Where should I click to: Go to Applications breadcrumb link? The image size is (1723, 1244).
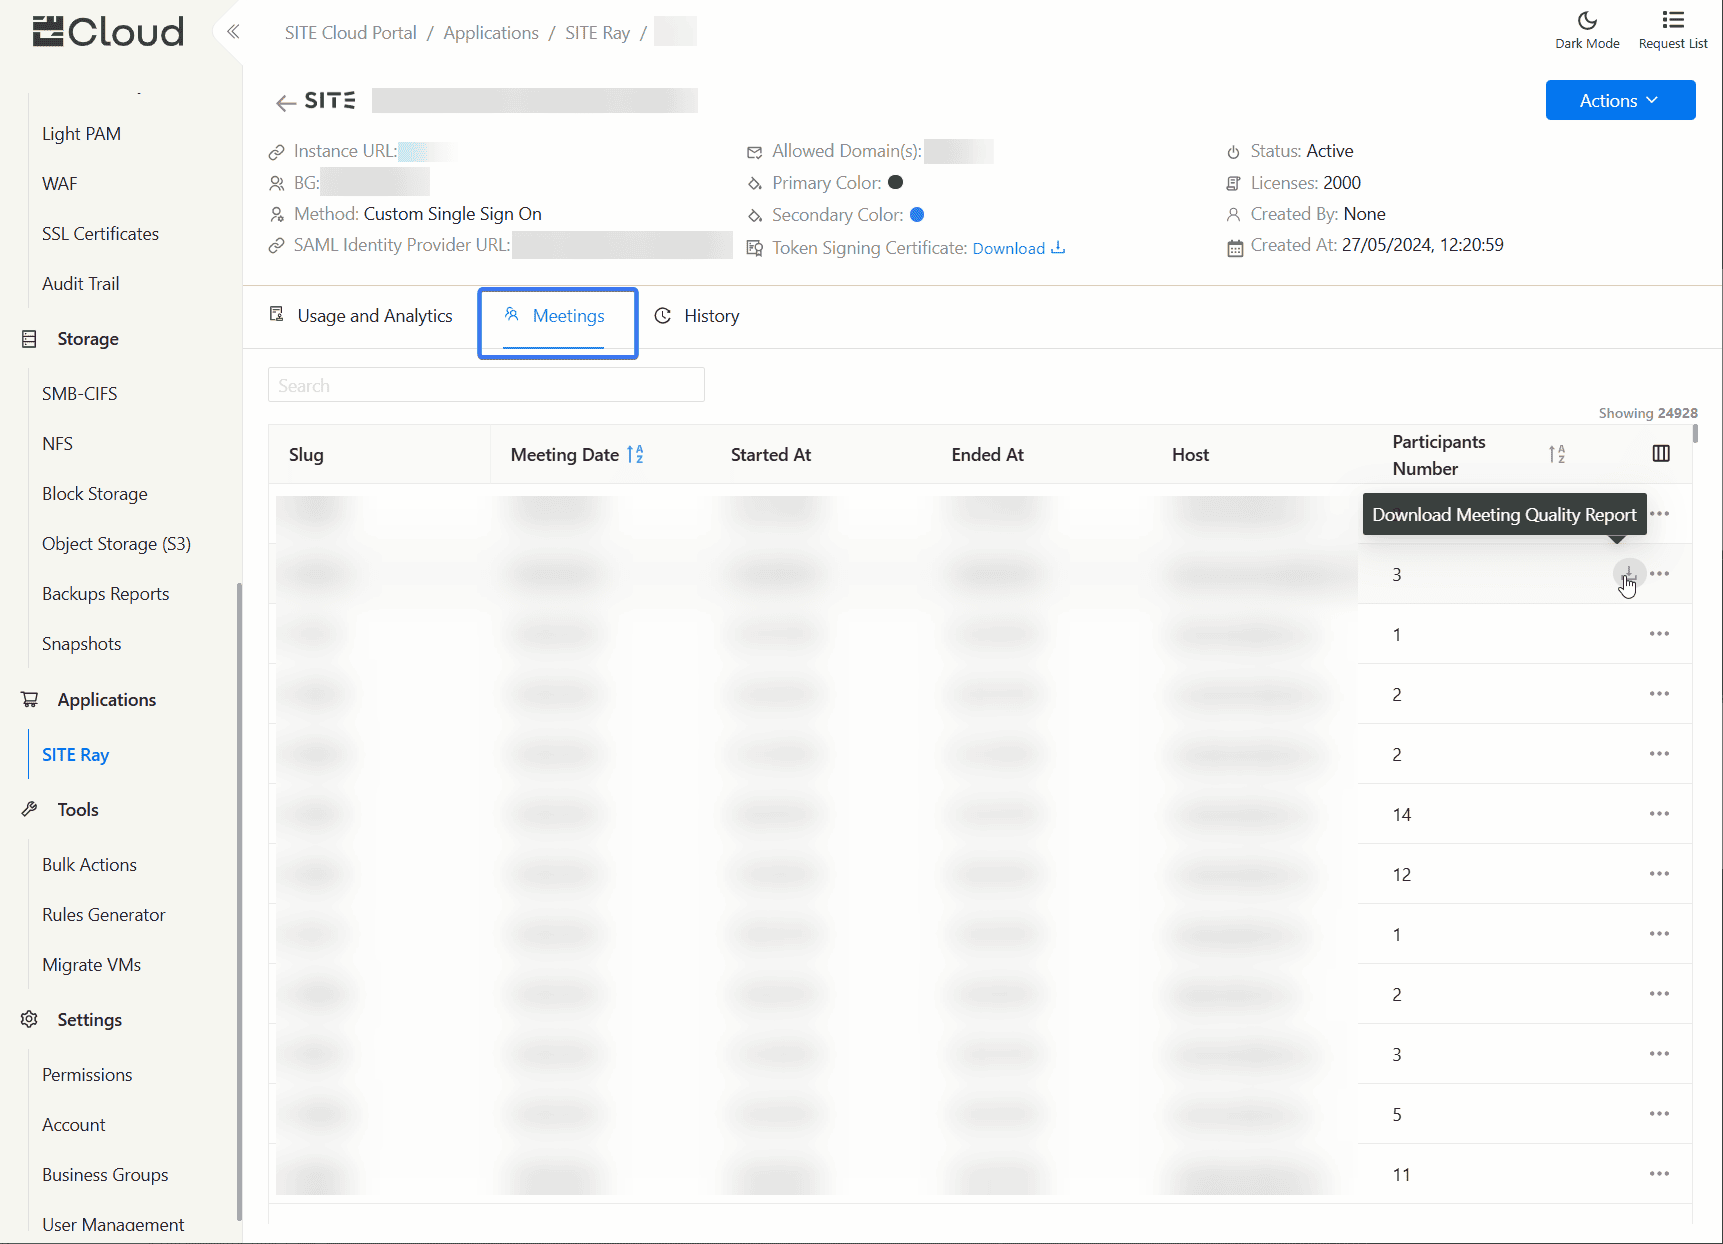(490, 33)
